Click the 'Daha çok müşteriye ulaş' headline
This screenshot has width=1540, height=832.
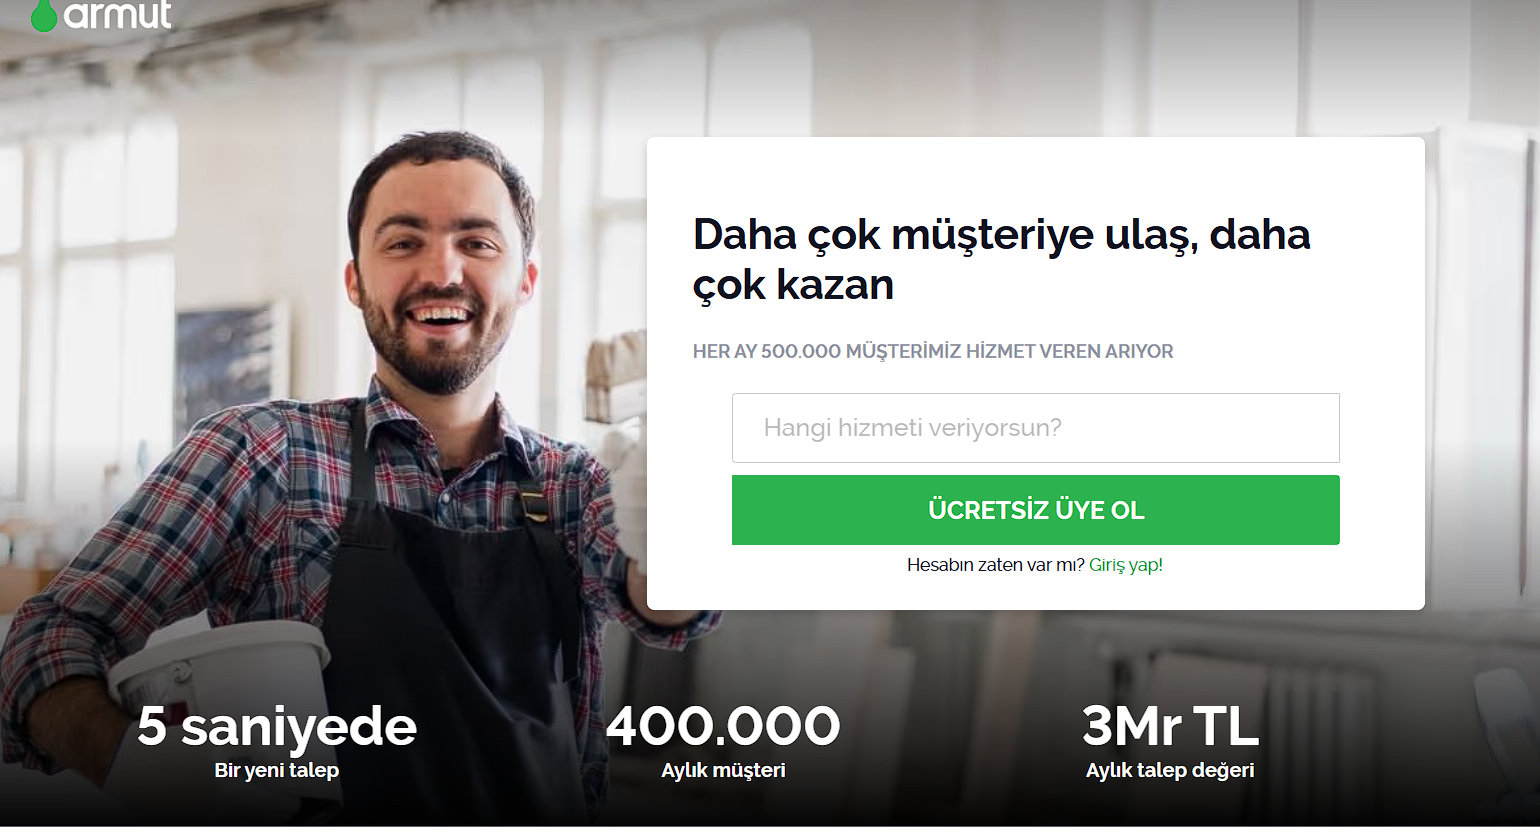(1001, 259)
